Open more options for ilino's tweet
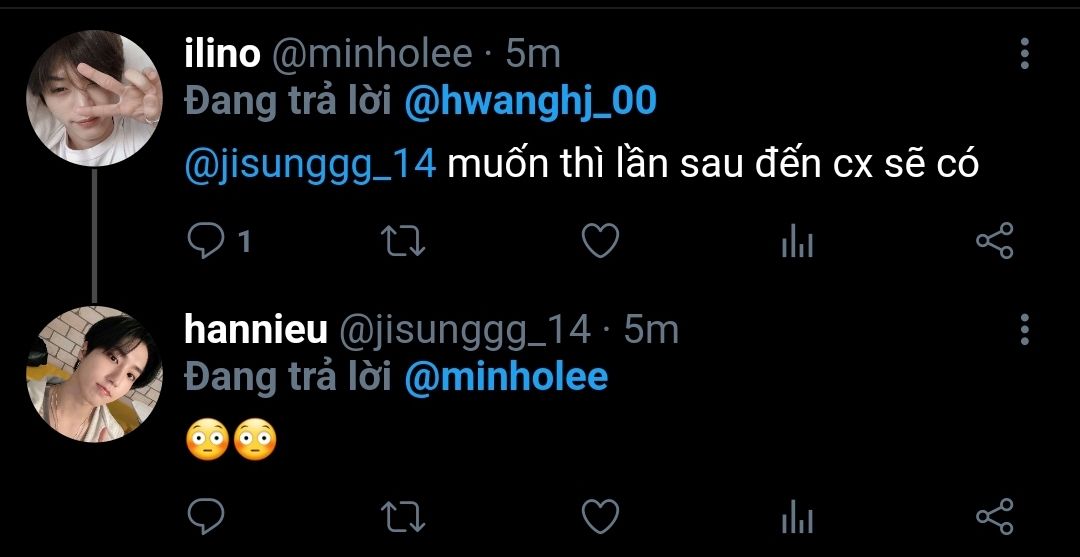 [x=1024, y=54]
